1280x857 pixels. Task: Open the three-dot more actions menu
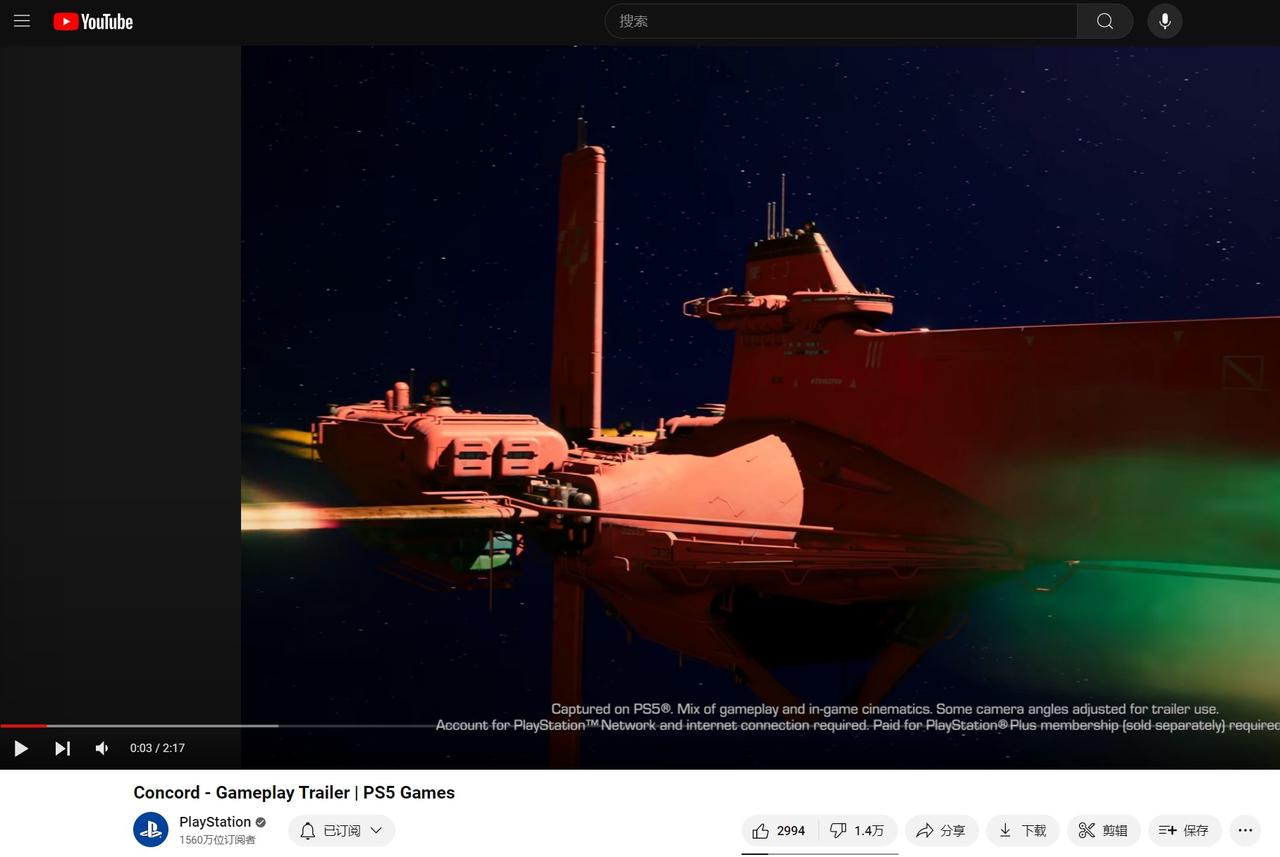pos(1244,830)
